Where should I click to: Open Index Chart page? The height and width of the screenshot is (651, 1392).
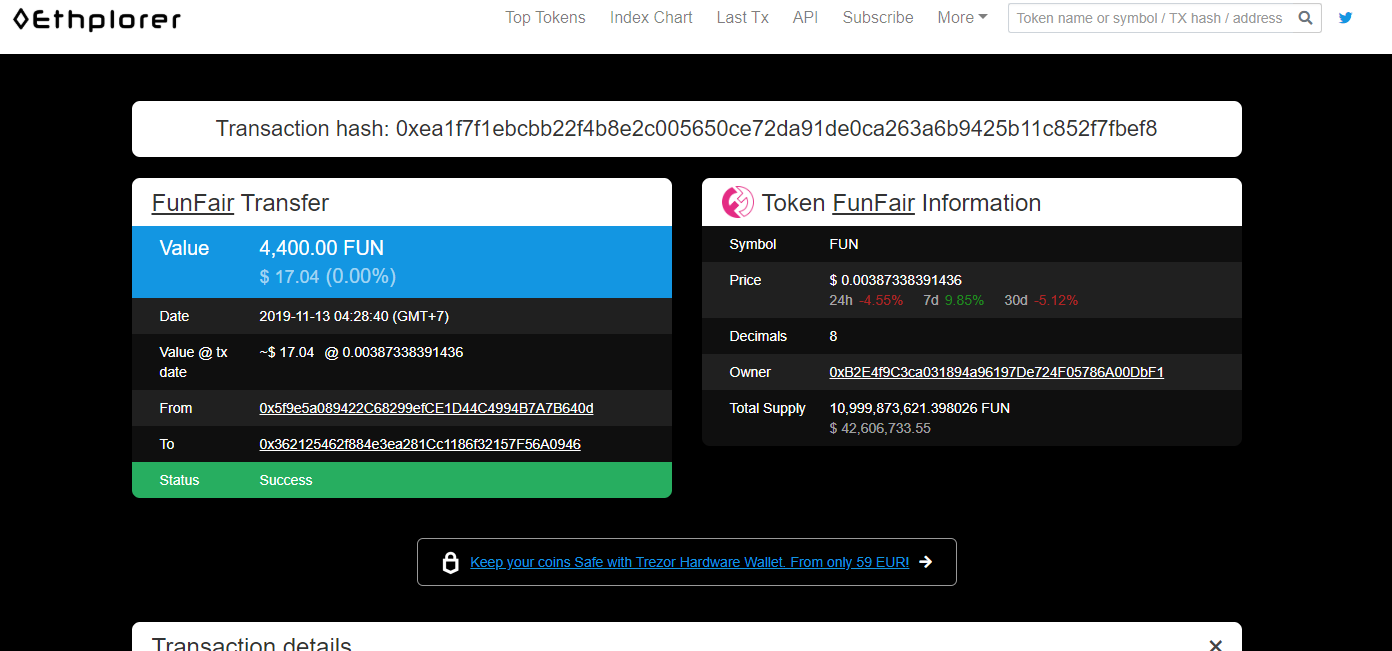[x=651, y=18]
